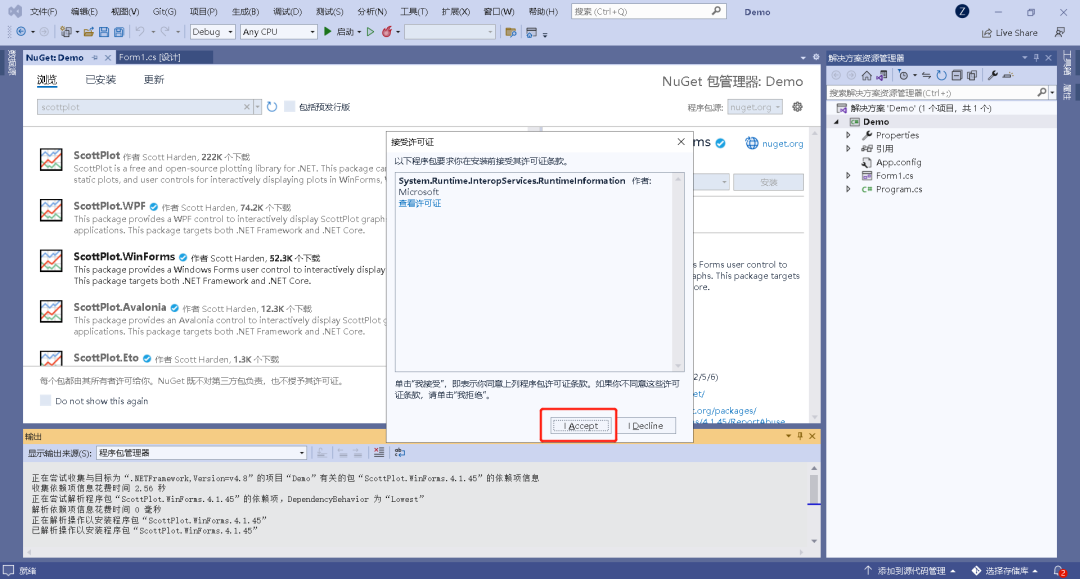Screen dimensions: 1080x579
Task: Click the green Start debugging play icon
Action: (x=328, y=32)
